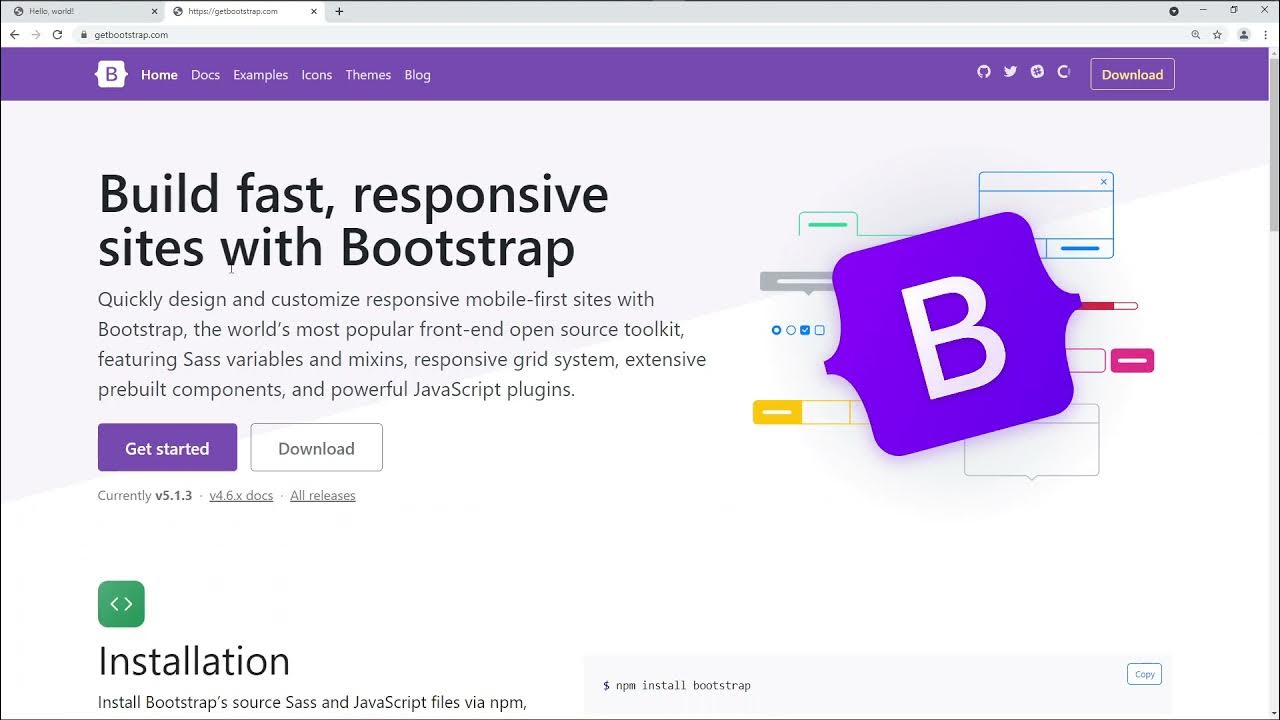
Task: Open the All releases link
Action: point(323,496)
